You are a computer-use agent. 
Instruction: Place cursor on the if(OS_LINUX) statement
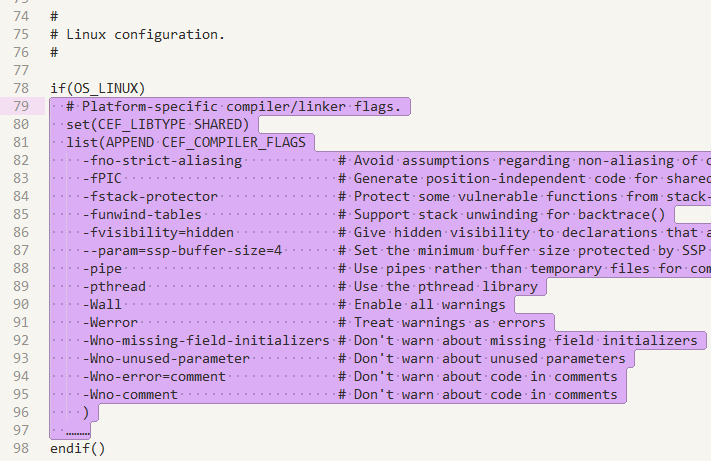[97, 88]
